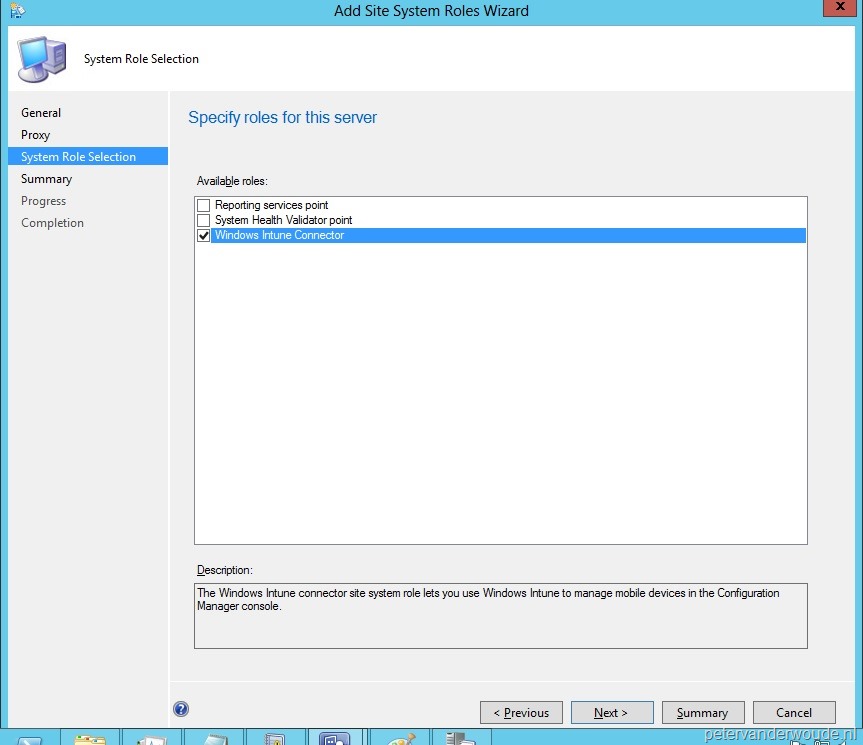Check the System Health Validator point box

pyautogui.click(x=203, y=220)
